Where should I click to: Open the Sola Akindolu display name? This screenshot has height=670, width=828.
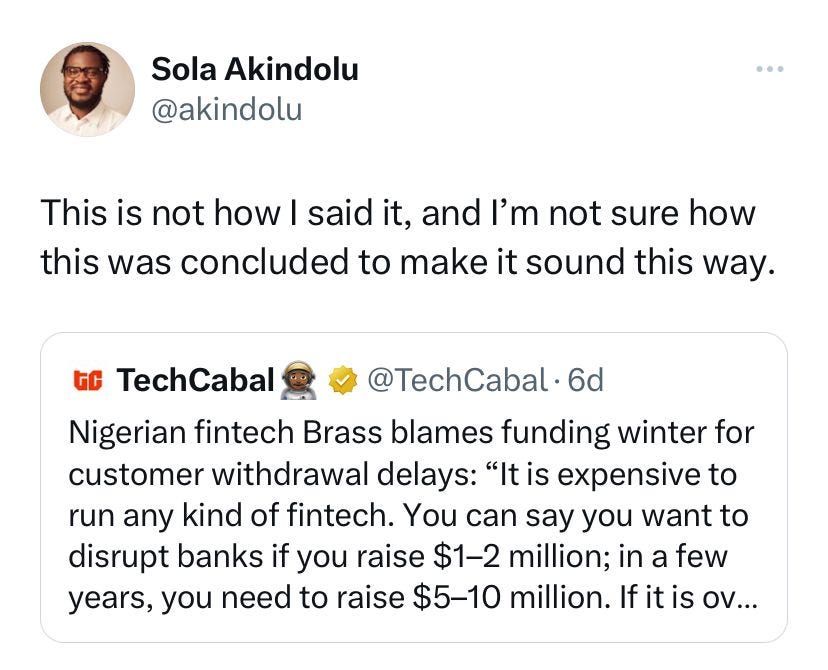pos(255,69)
